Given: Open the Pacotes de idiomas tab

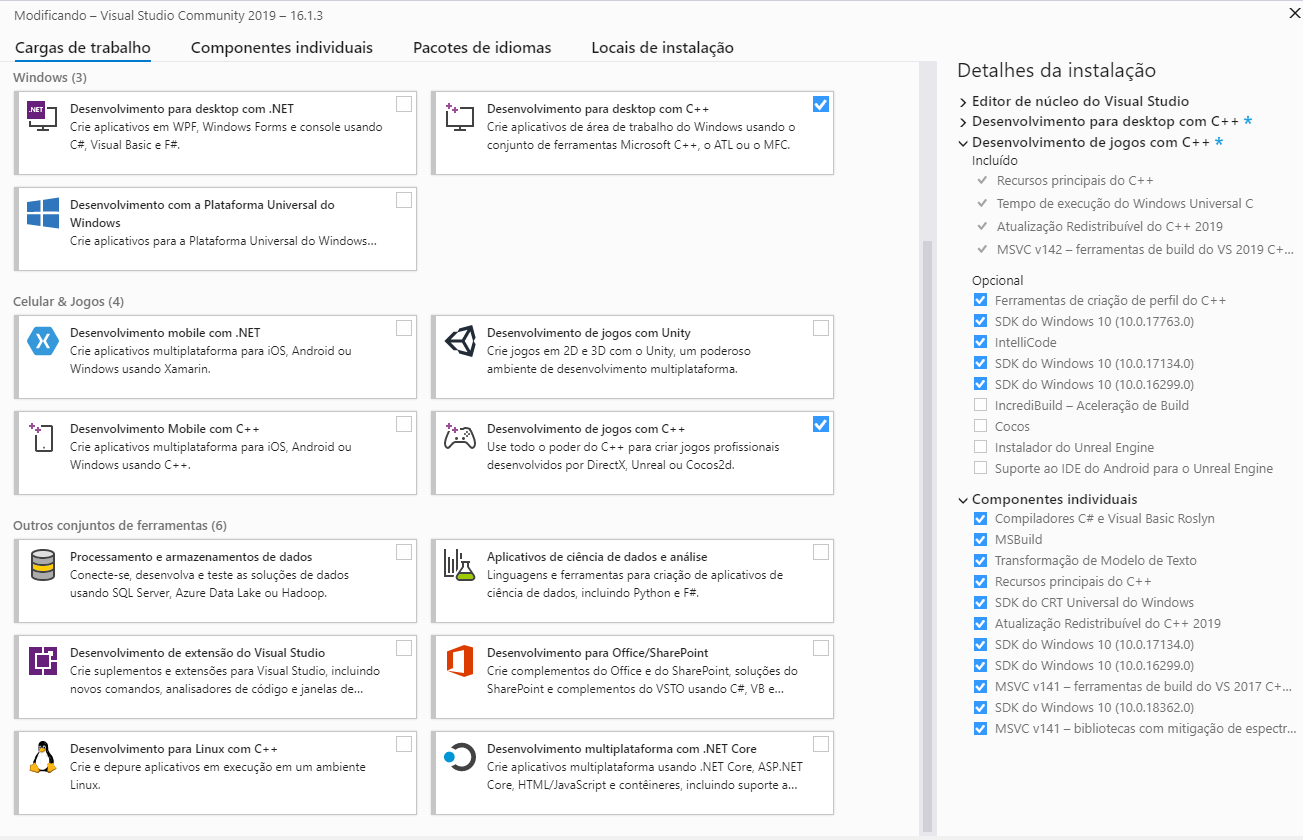Looking at the screenshot, I should coord(481,48).
